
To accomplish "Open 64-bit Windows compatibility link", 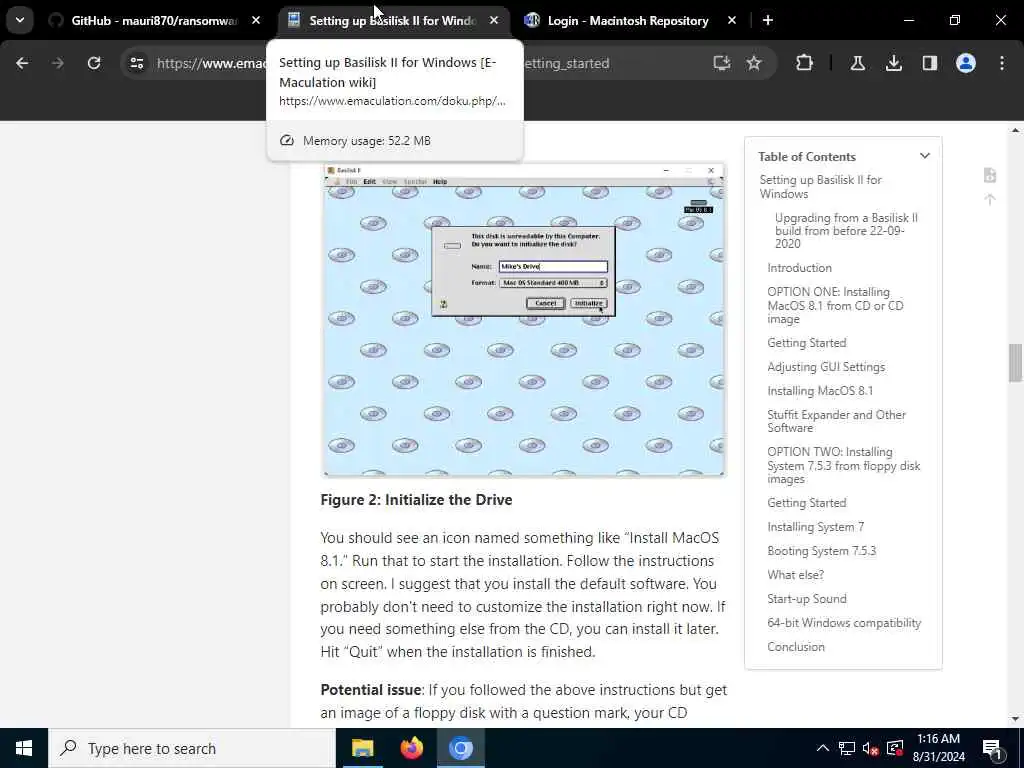I will [844, 623].
